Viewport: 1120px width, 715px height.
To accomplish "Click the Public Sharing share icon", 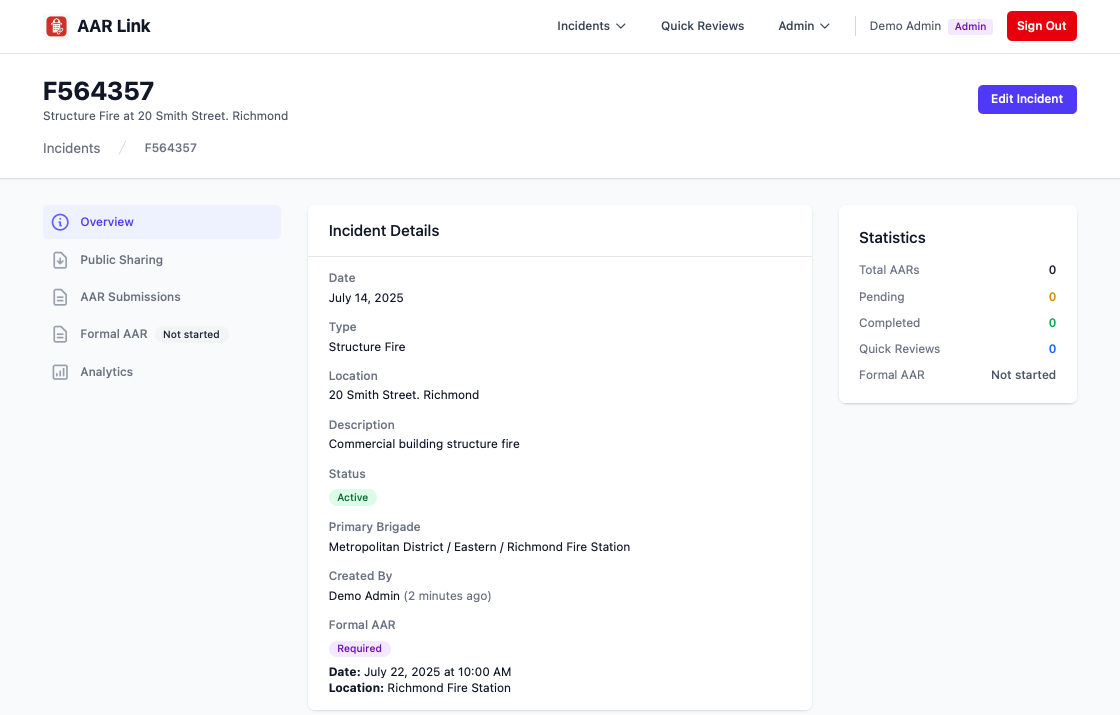I will coord(60,259).
